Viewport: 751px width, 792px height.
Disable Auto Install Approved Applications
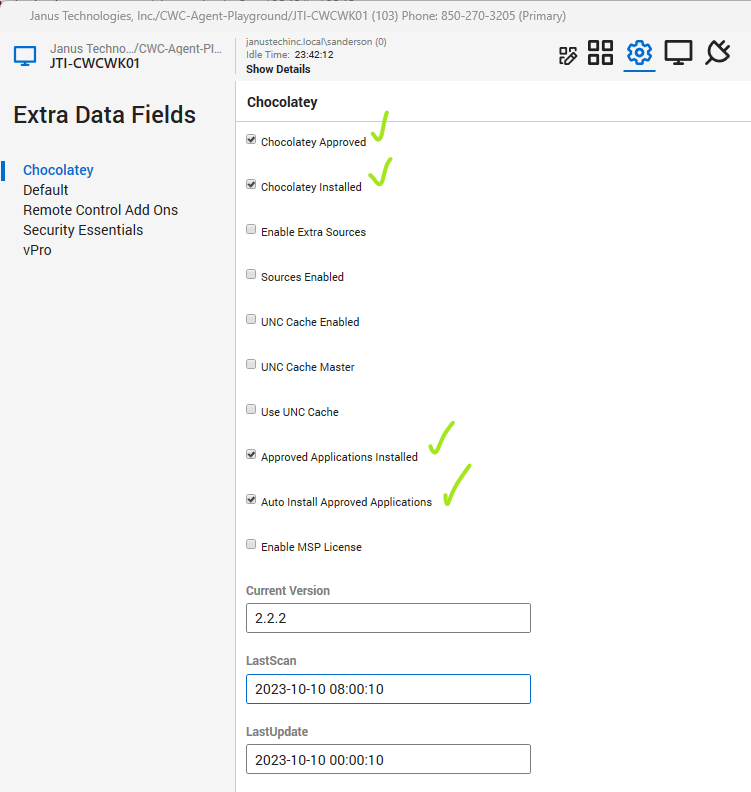[x=251, y=500]
